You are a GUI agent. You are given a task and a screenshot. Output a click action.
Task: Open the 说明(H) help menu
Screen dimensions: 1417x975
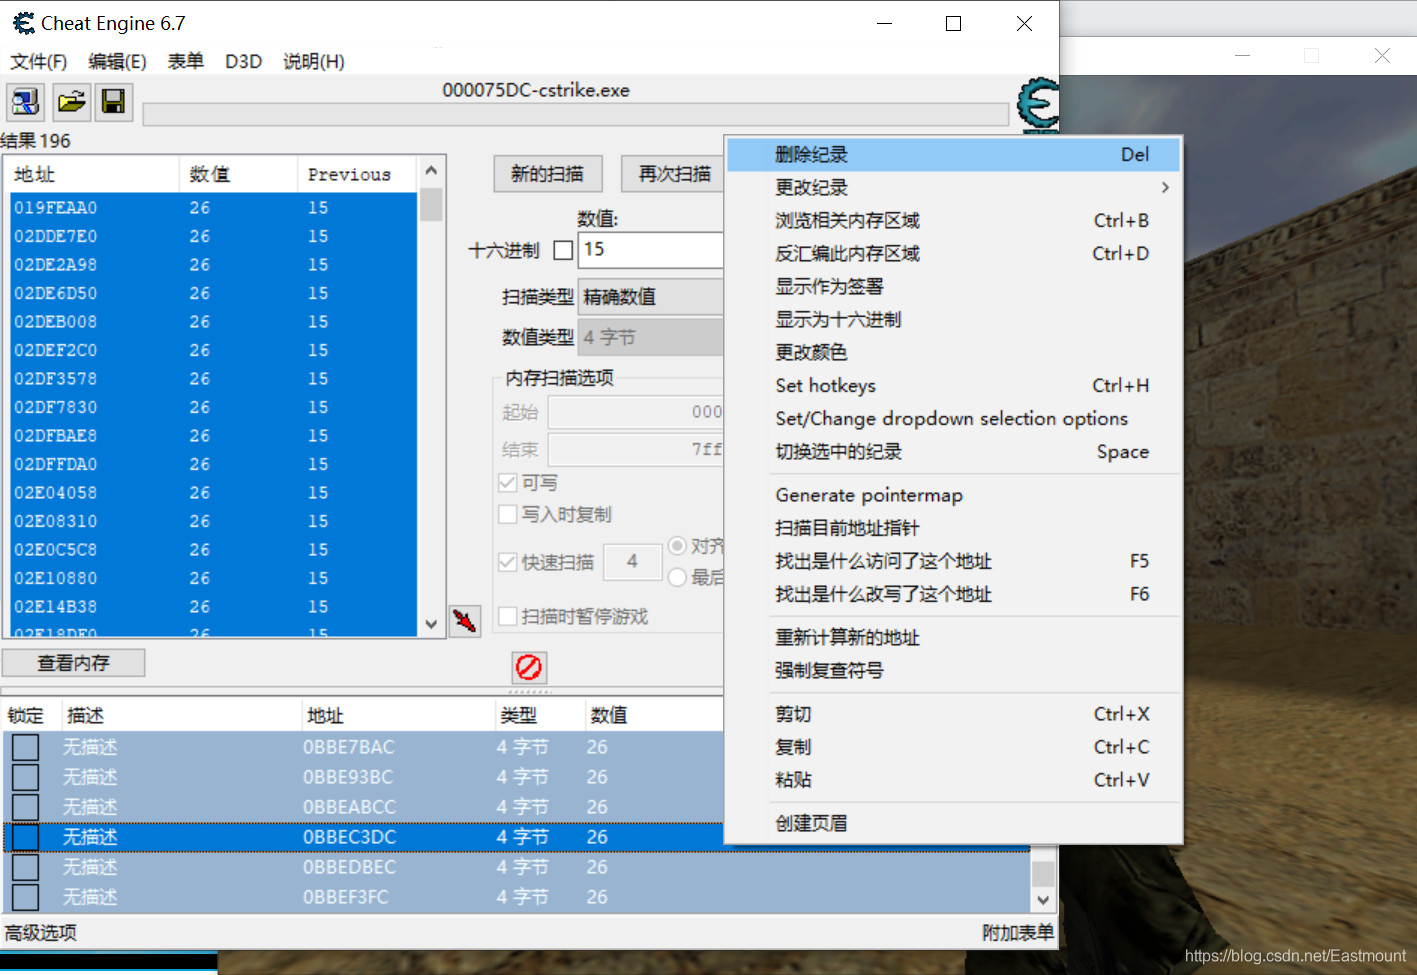pyautogui.click(x=313, y=62)
